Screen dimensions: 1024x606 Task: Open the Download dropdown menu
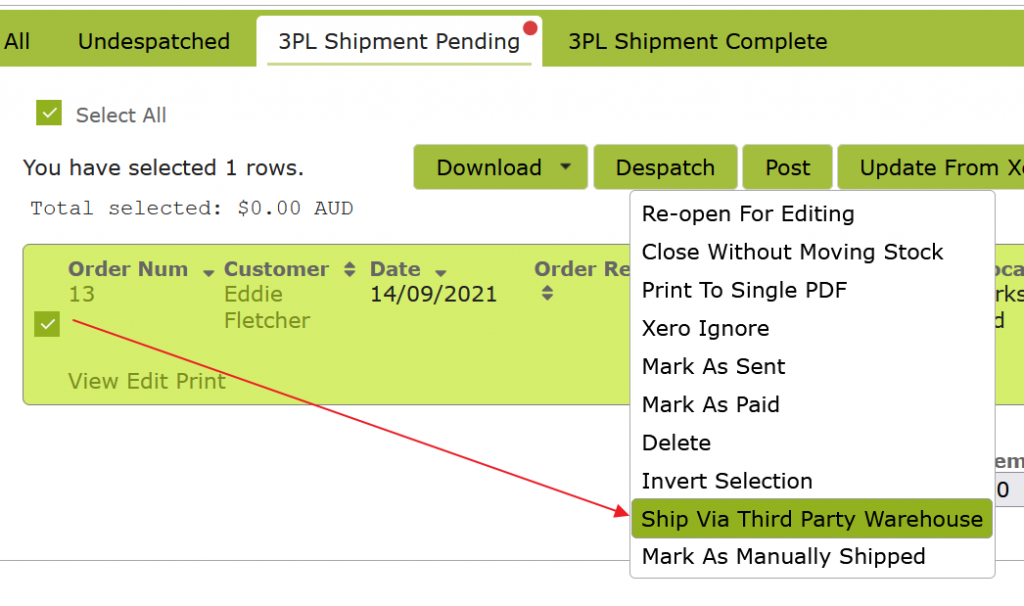(x=500, y=167)
